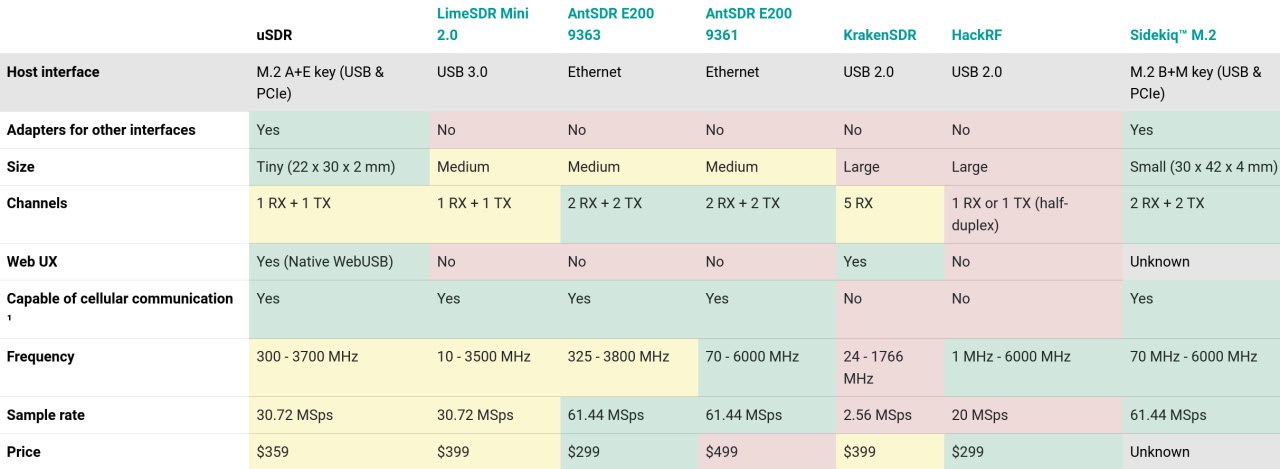Click the uSDR price cell $359

coord(339,451)
